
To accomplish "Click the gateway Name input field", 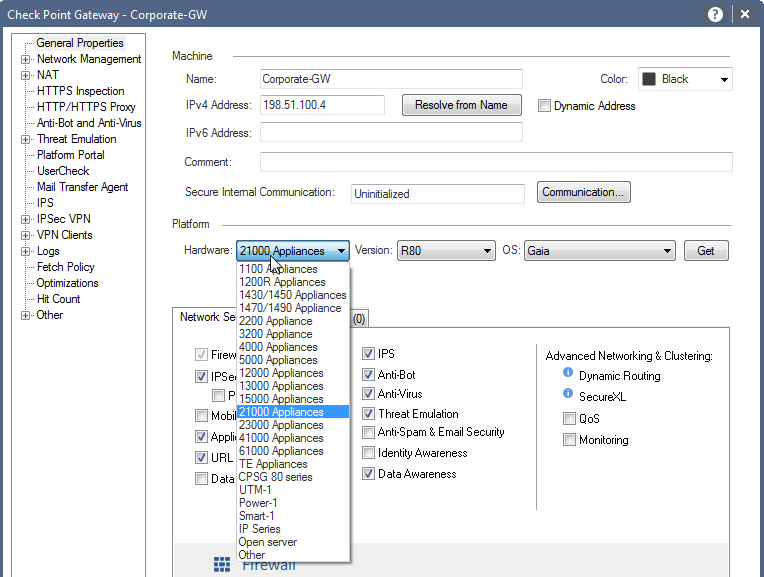I will [x=391, y=79].
